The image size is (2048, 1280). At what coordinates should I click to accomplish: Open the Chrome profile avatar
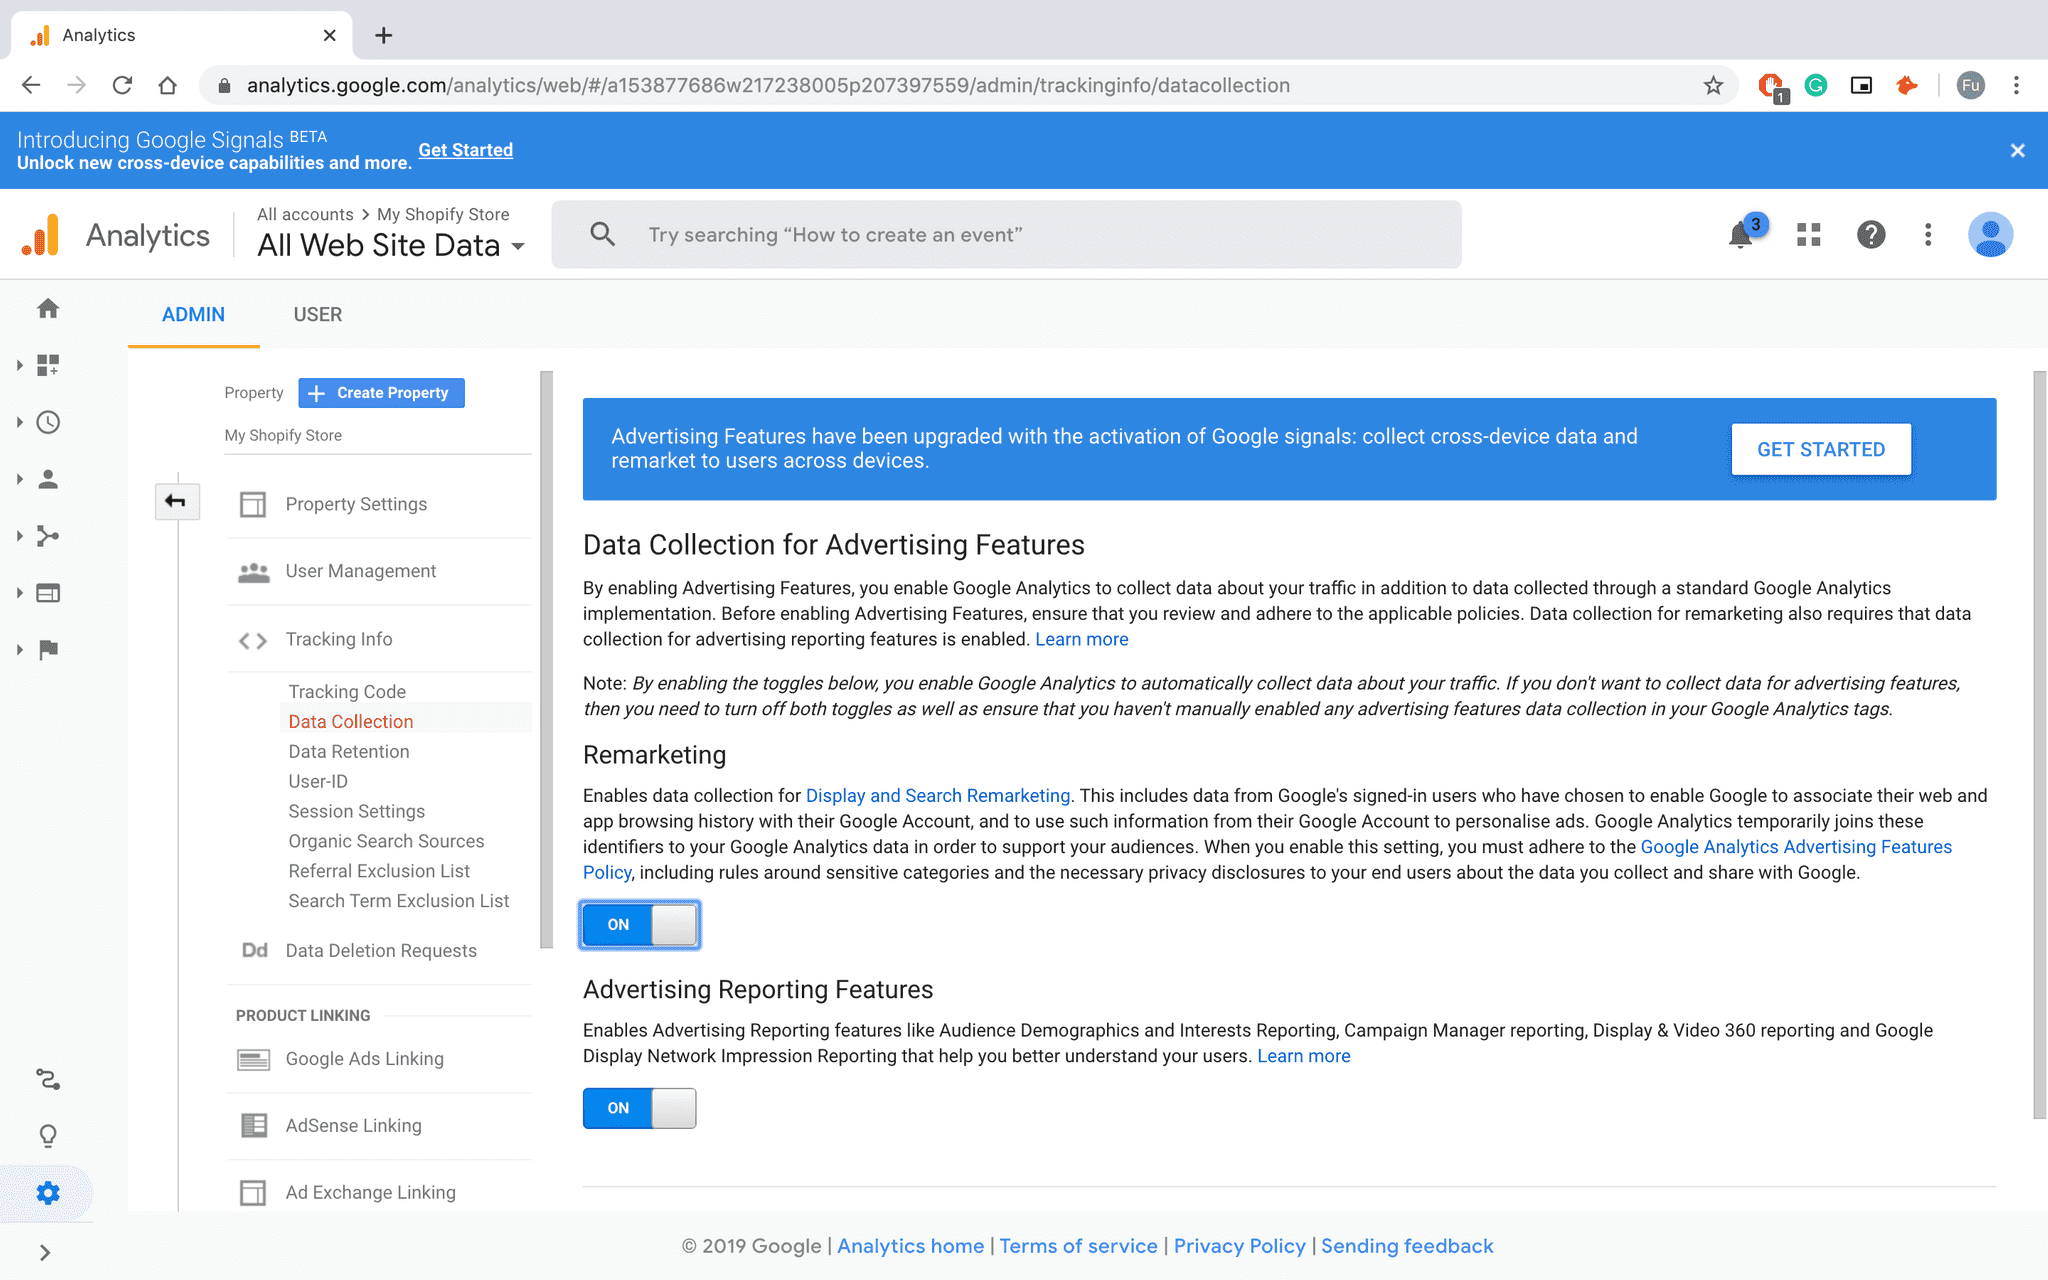pos(1970,85)
